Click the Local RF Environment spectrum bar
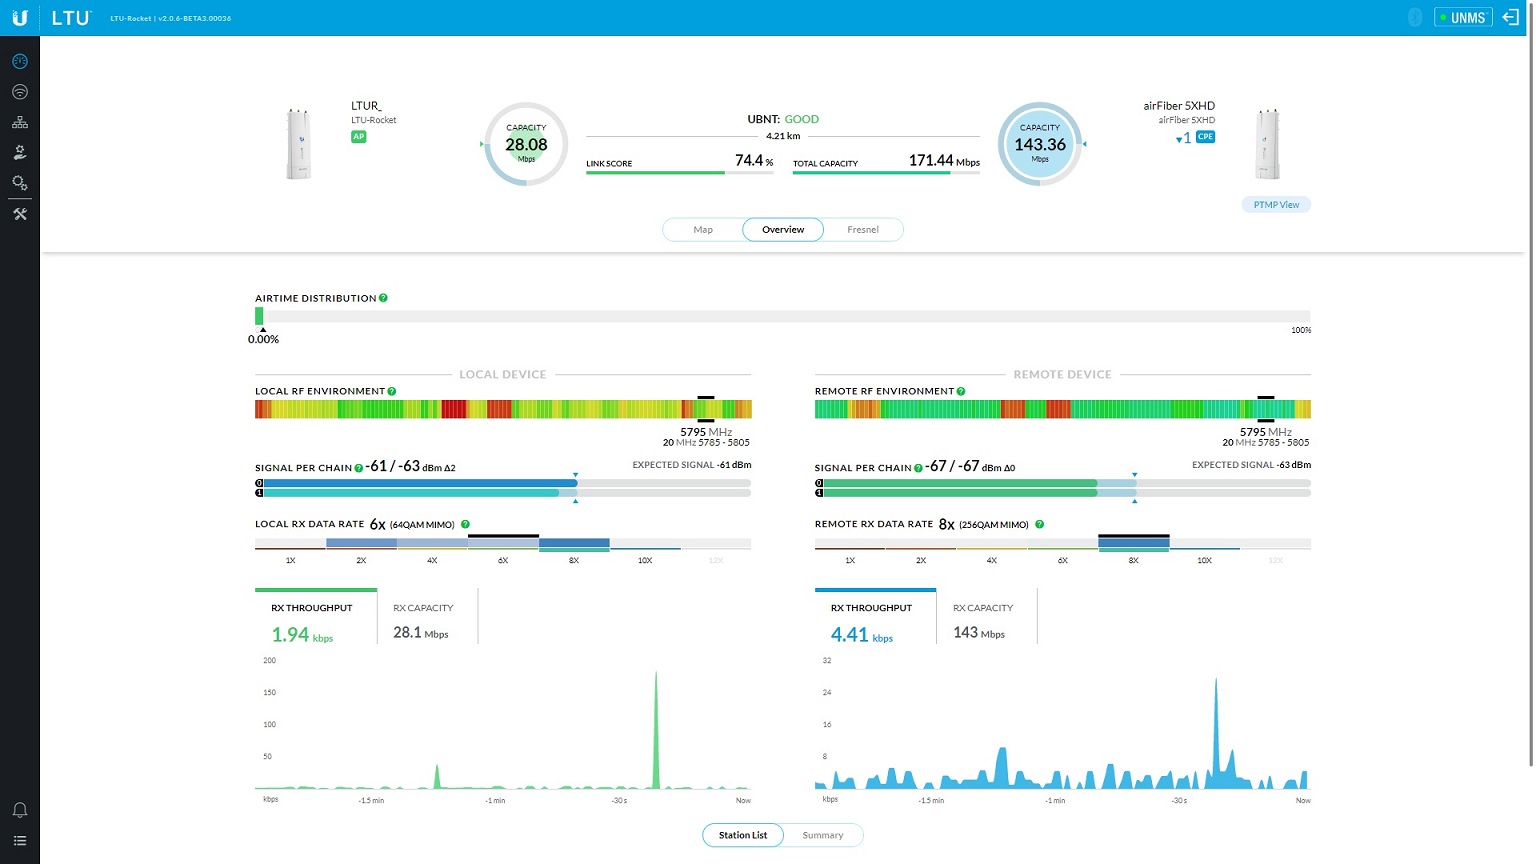1536x864 pixels. point(503,409)
